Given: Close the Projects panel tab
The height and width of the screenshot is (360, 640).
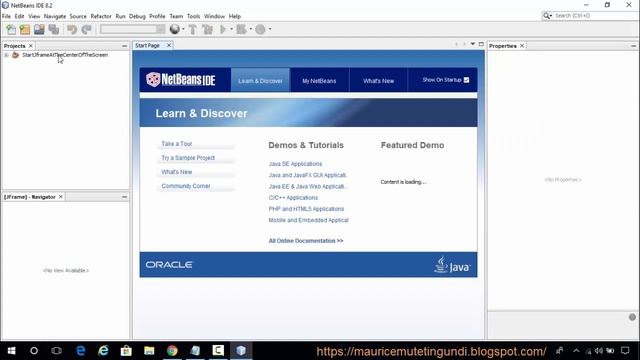Looking at the screenshot, I should click(x=31, y=46).
